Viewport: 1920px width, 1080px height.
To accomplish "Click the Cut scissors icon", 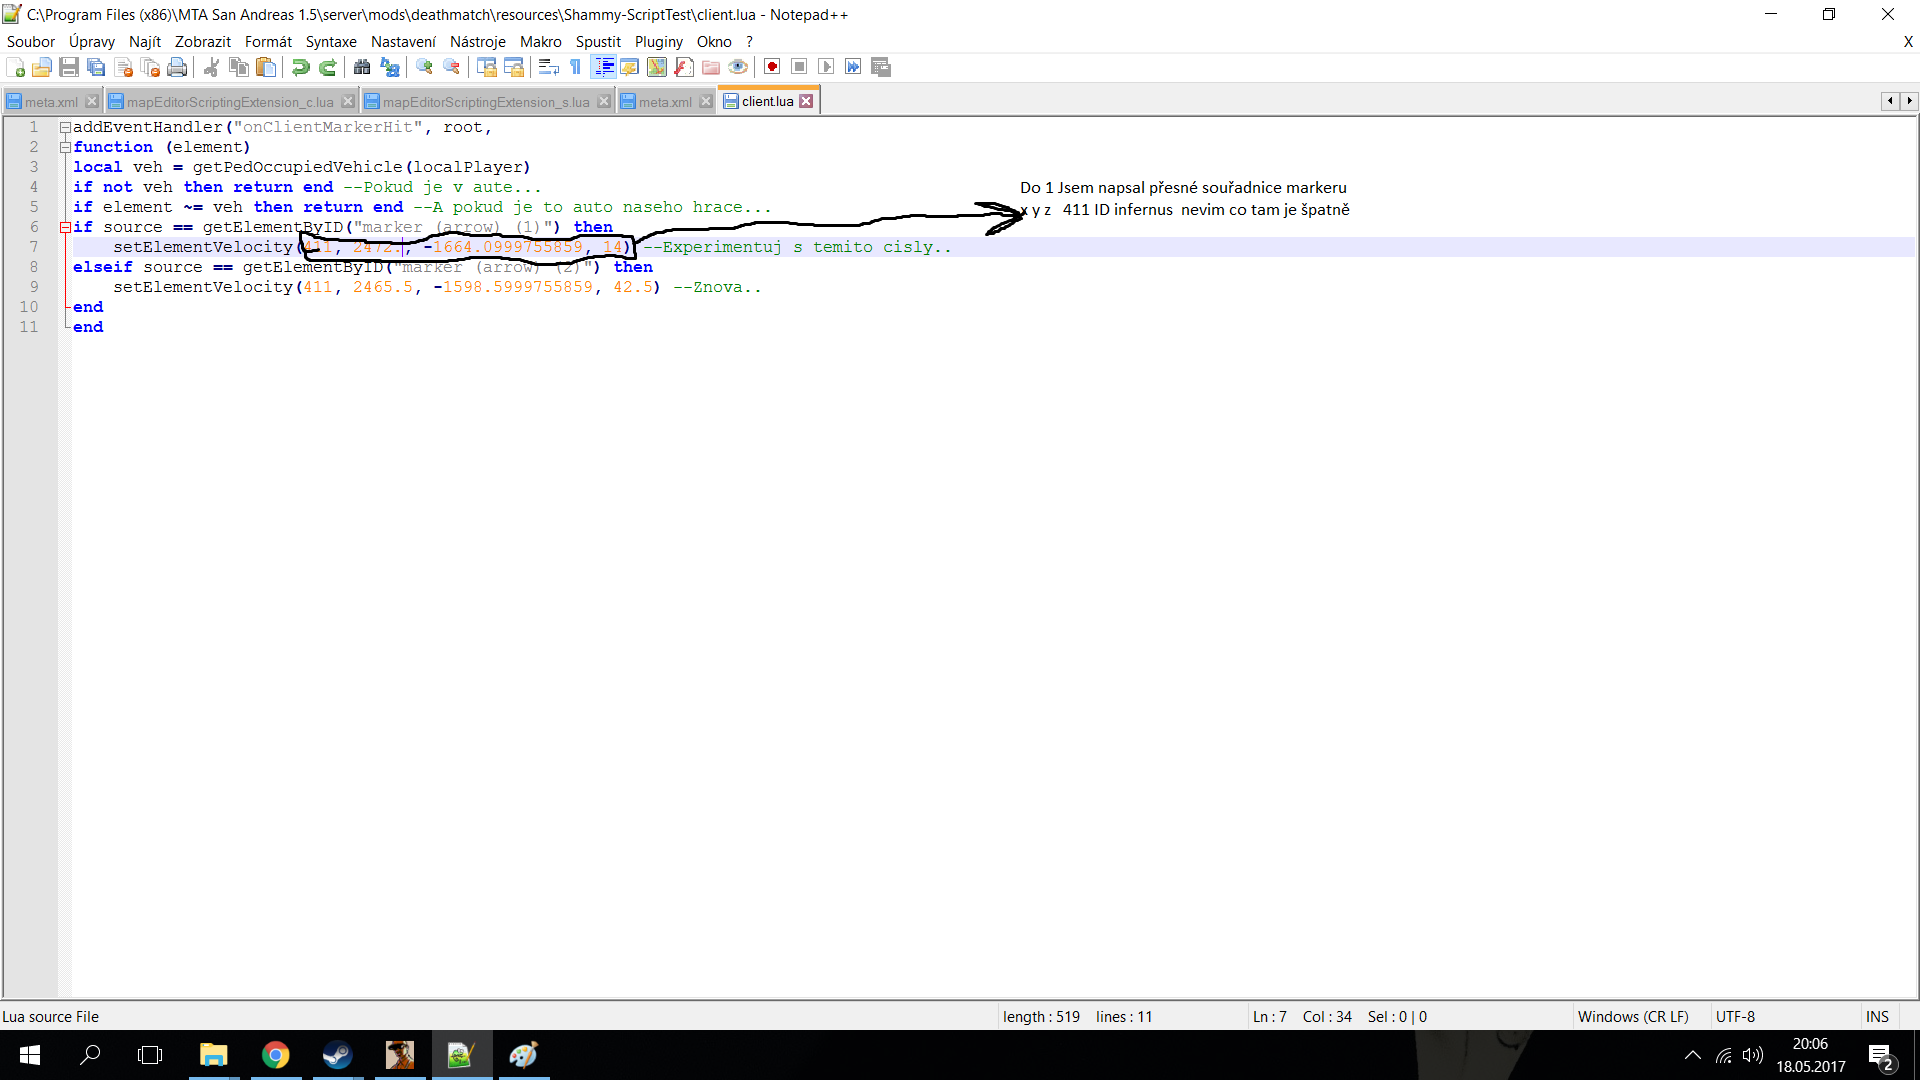I will pos(211,67).
